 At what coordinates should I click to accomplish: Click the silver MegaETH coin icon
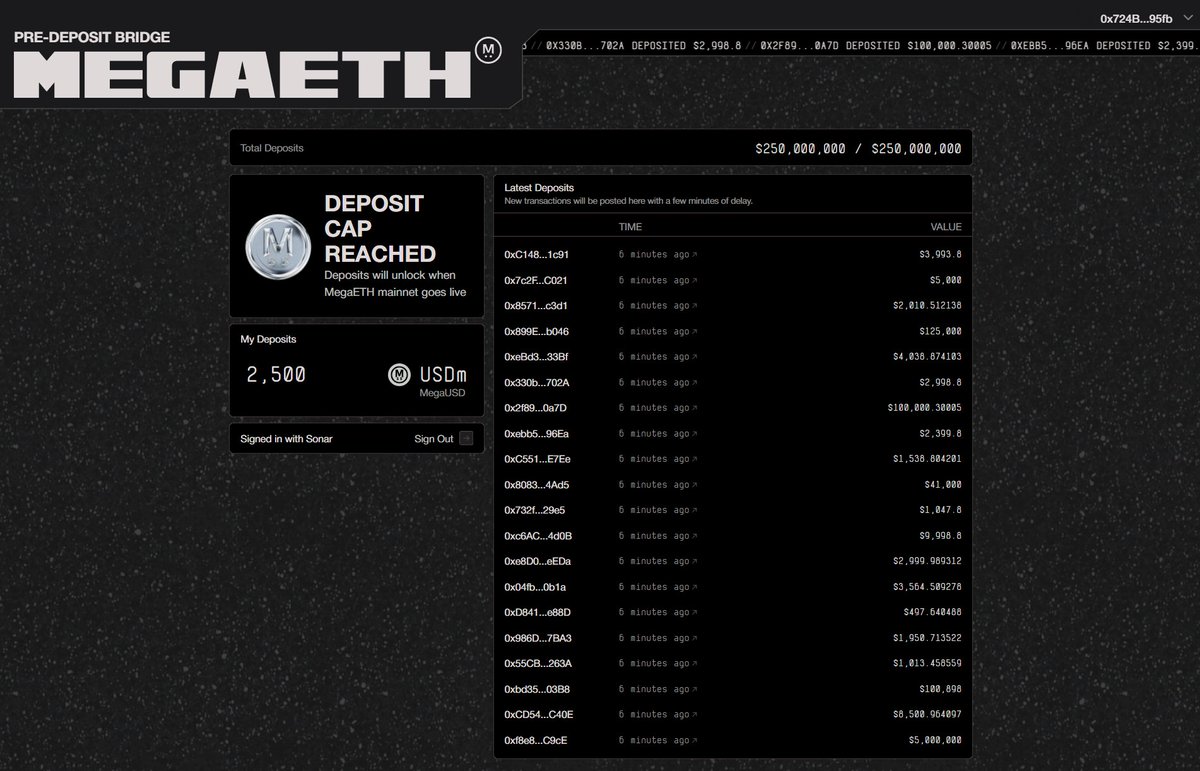tap(278, 246)
